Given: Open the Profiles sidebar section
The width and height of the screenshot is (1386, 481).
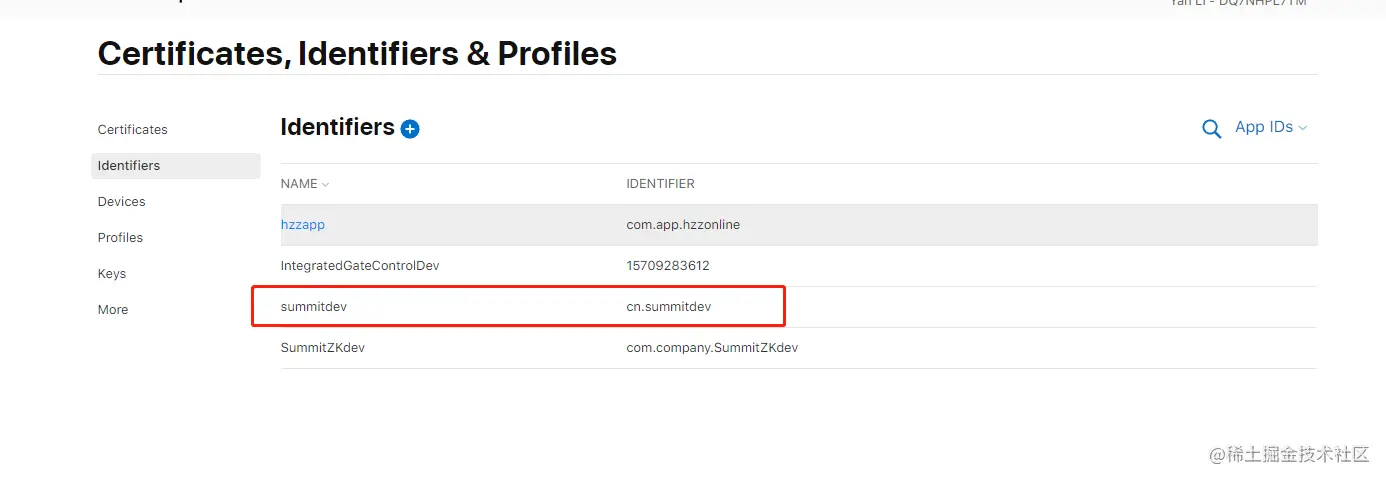Looking at the screenshot, I should coord(120,238).
